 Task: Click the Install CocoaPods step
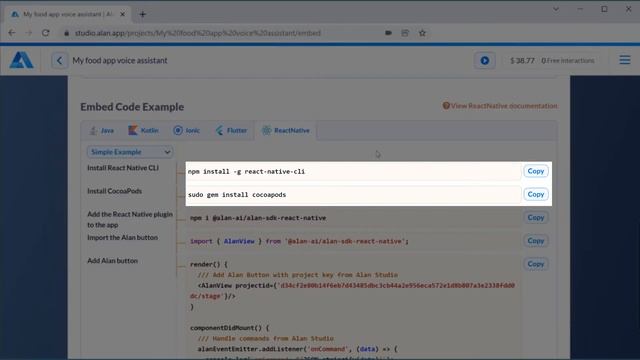(114, 191)
